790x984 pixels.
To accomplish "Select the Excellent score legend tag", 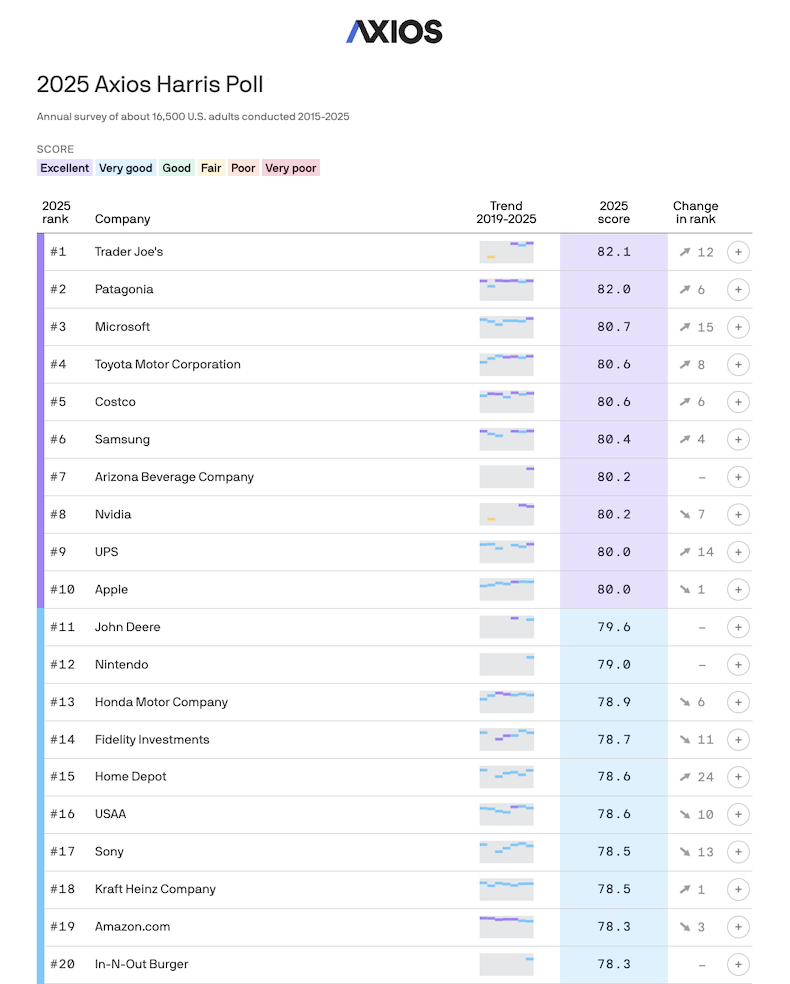I will tap(65, 168).
